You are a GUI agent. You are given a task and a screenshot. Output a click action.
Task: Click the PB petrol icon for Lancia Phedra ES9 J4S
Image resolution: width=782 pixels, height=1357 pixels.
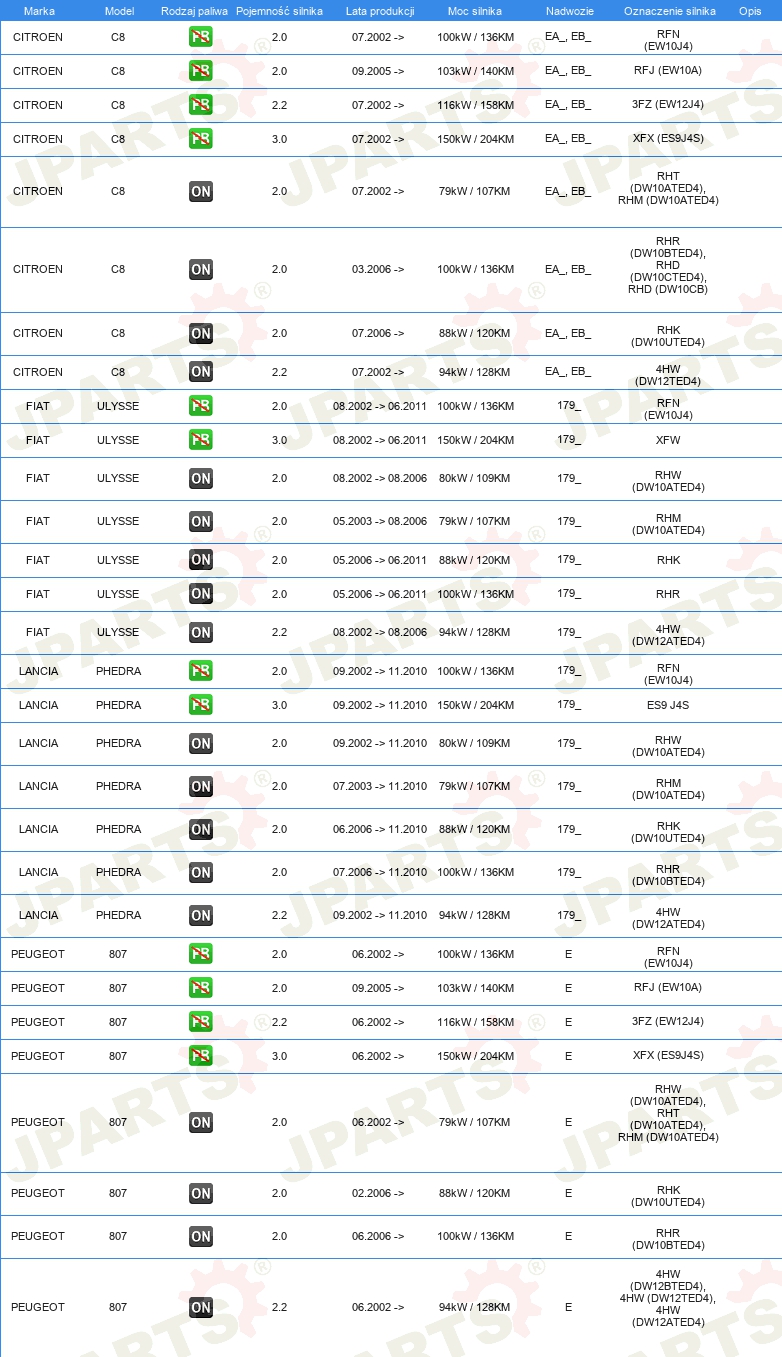[x=201, y=705]
